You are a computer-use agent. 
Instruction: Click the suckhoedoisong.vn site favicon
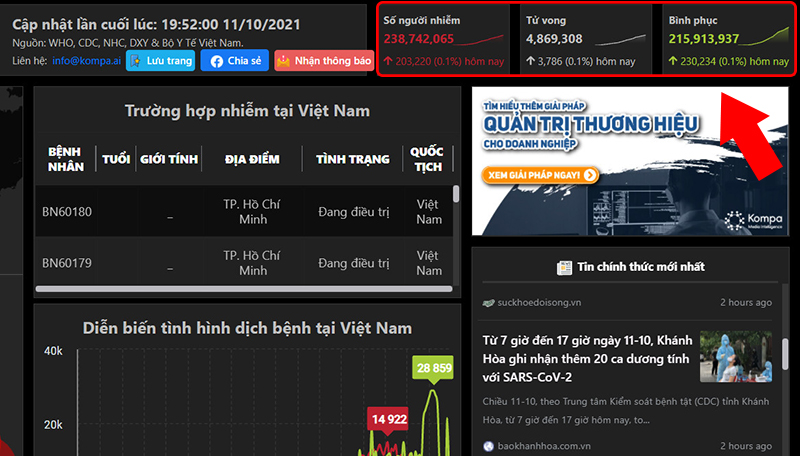point(488,303)
